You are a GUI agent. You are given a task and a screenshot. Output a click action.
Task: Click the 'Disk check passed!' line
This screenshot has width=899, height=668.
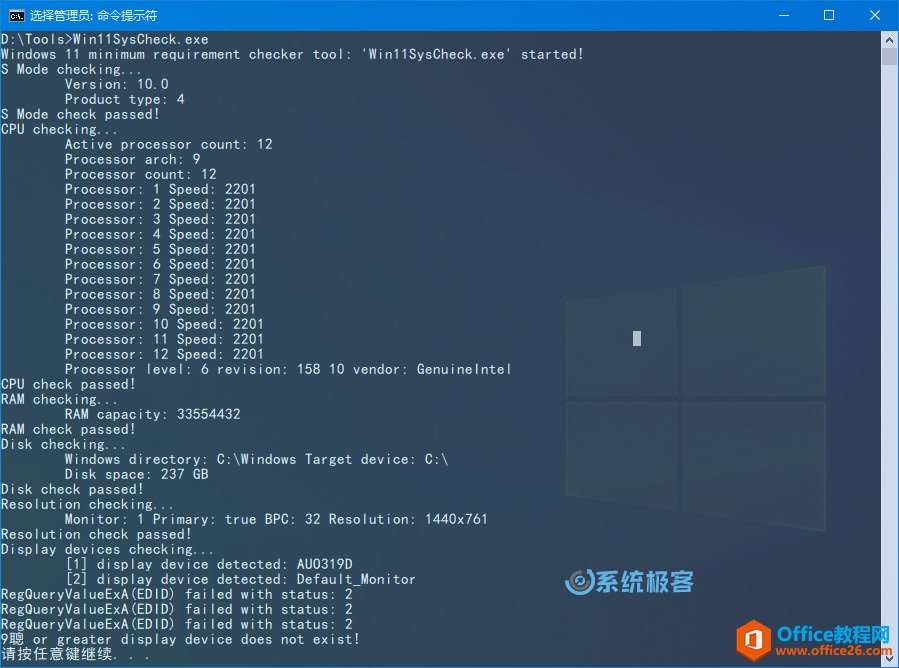pos(72,489)
